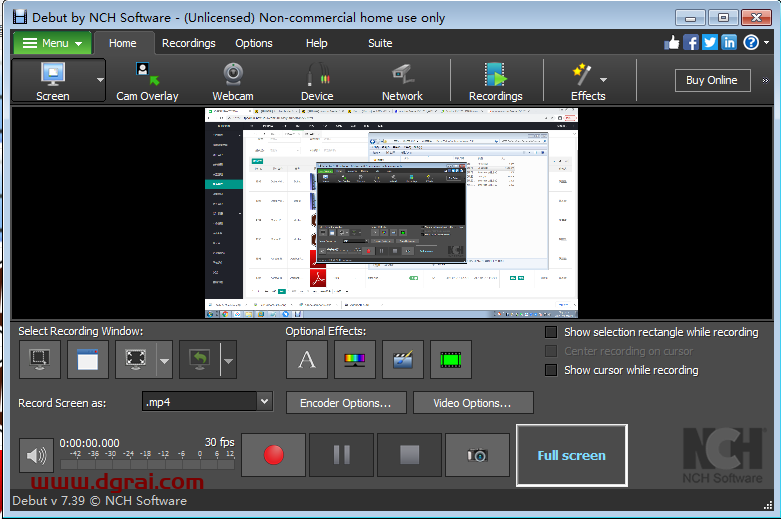Image resolution: width=781 pixels, height=519 pixels.
Task: Click the speaker audio icon
Action: 36,455
